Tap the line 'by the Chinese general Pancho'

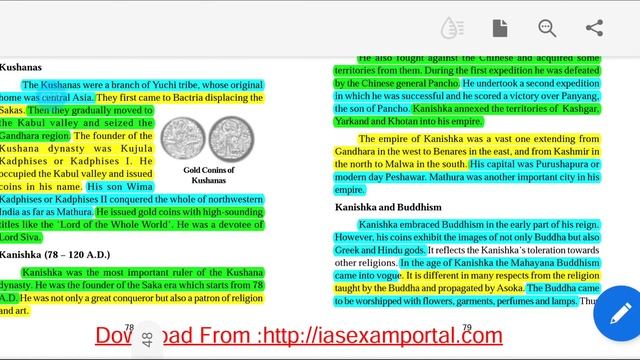[467, 83]
